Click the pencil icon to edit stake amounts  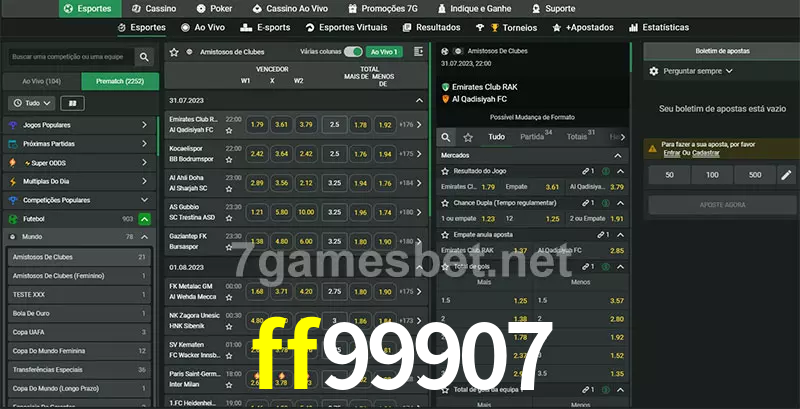(786, 175)
